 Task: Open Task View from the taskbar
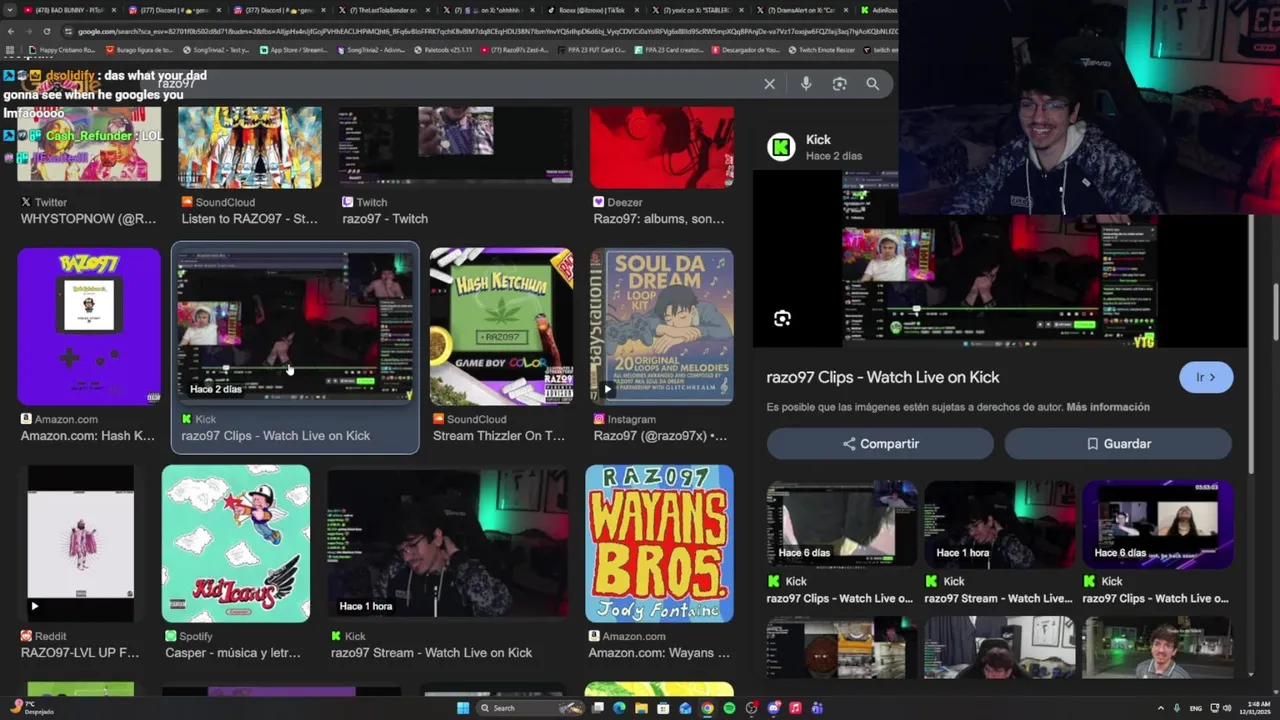(598, 708)
